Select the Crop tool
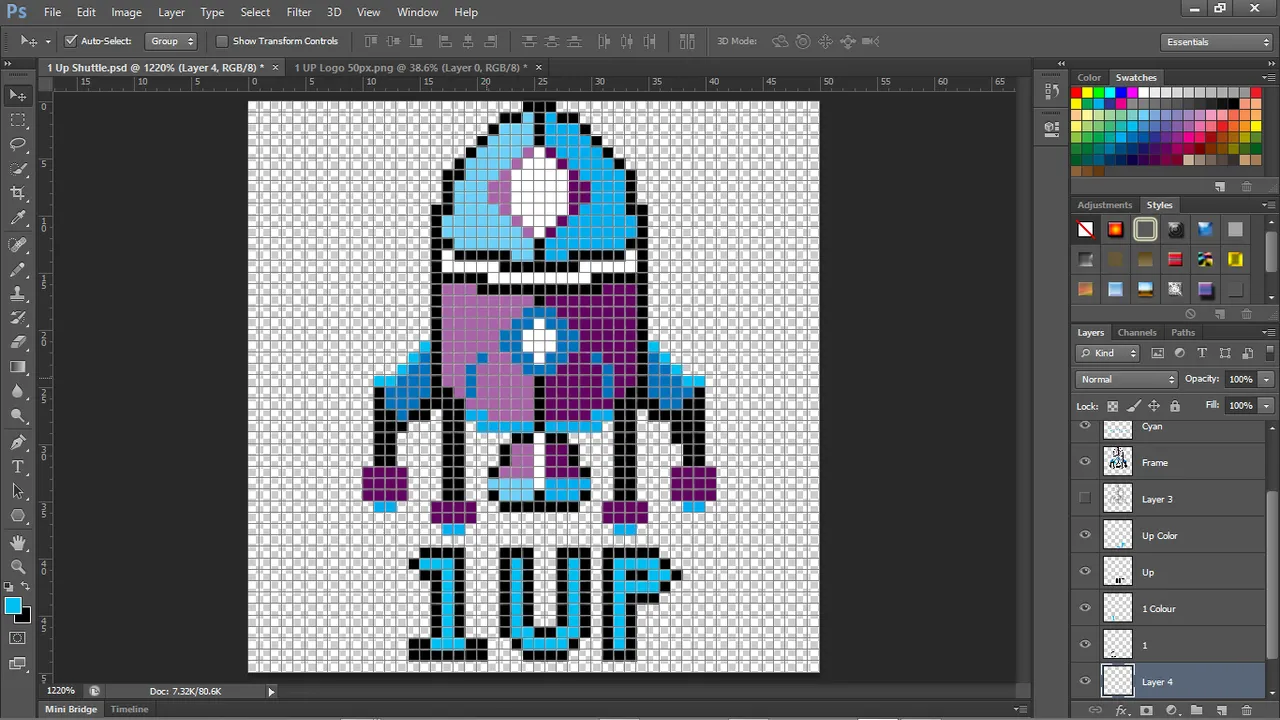Viewport: 1280px width, 720px height. [18, 194]
